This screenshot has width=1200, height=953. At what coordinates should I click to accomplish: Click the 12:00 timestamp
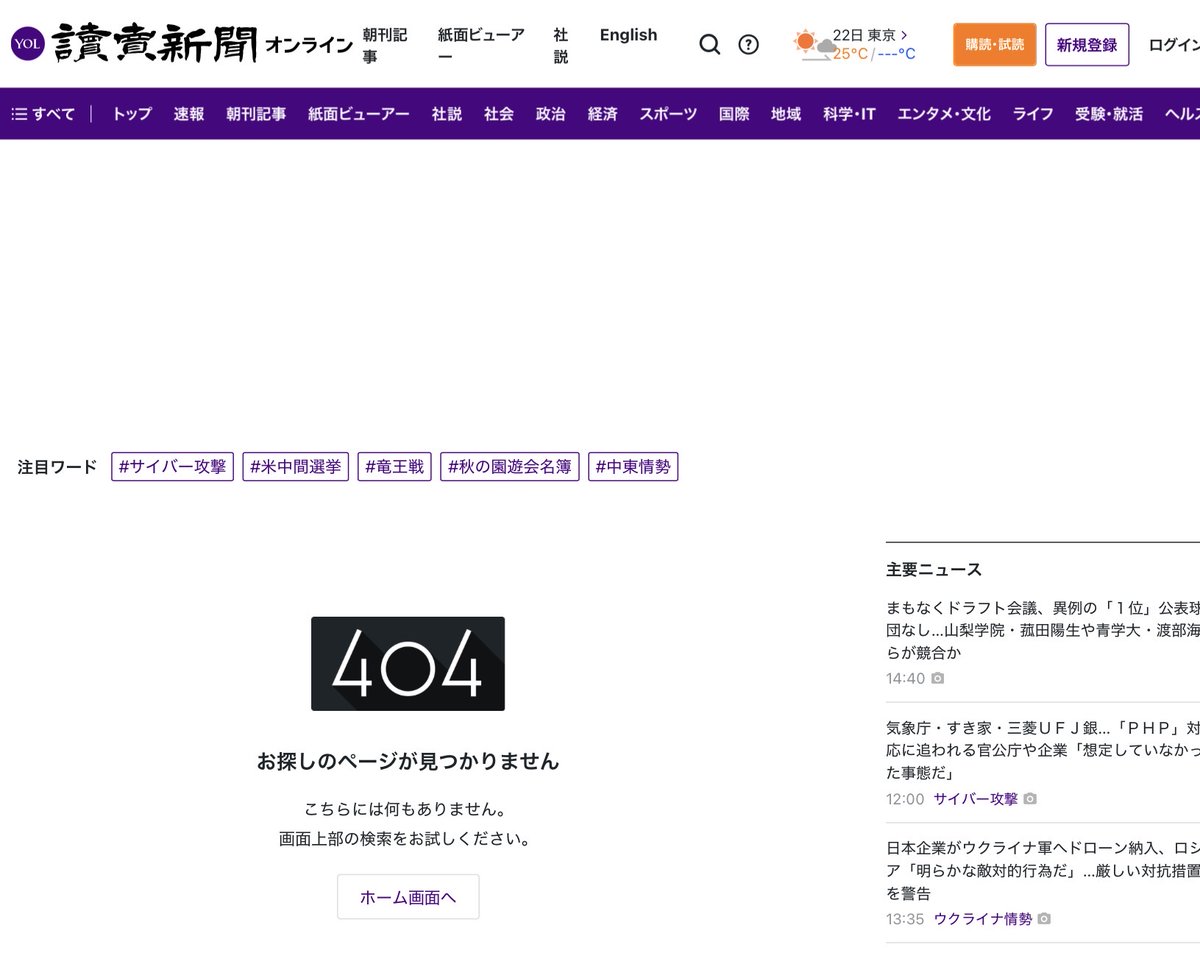[x=905, y=799]
